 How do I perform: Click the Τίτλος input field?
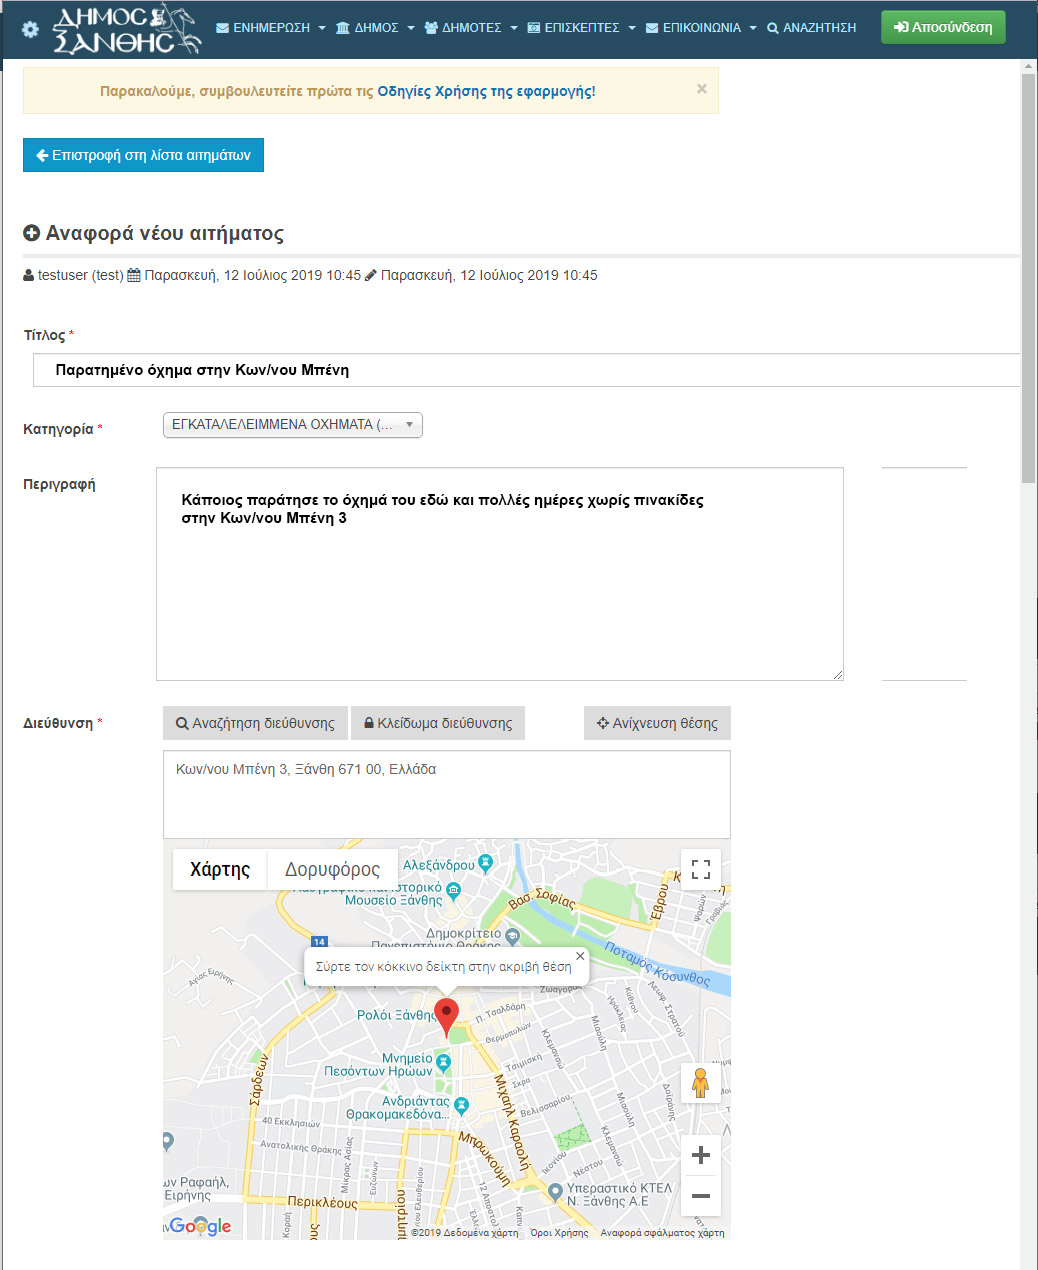pyautogui.click(x=527, y=370)
